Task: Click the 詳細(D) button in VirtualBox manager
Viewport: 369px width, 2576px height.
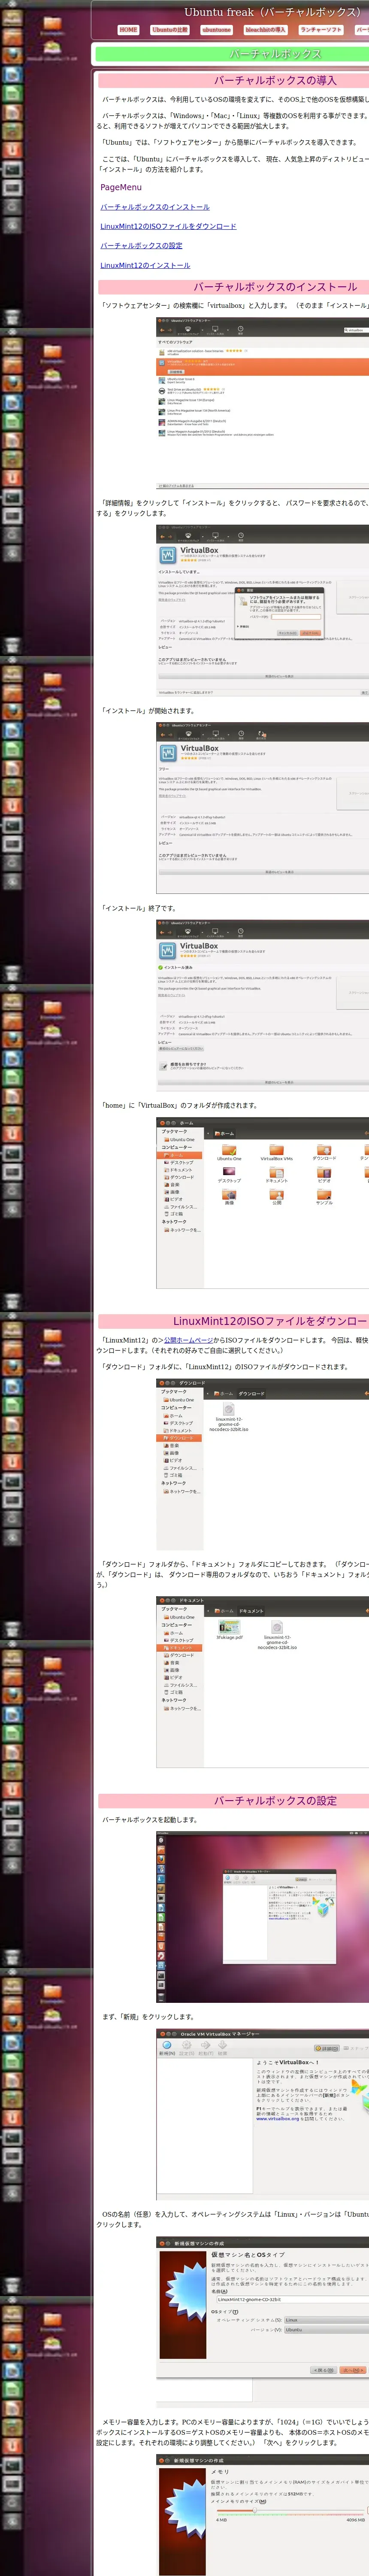Action: tap(327, 2048)
